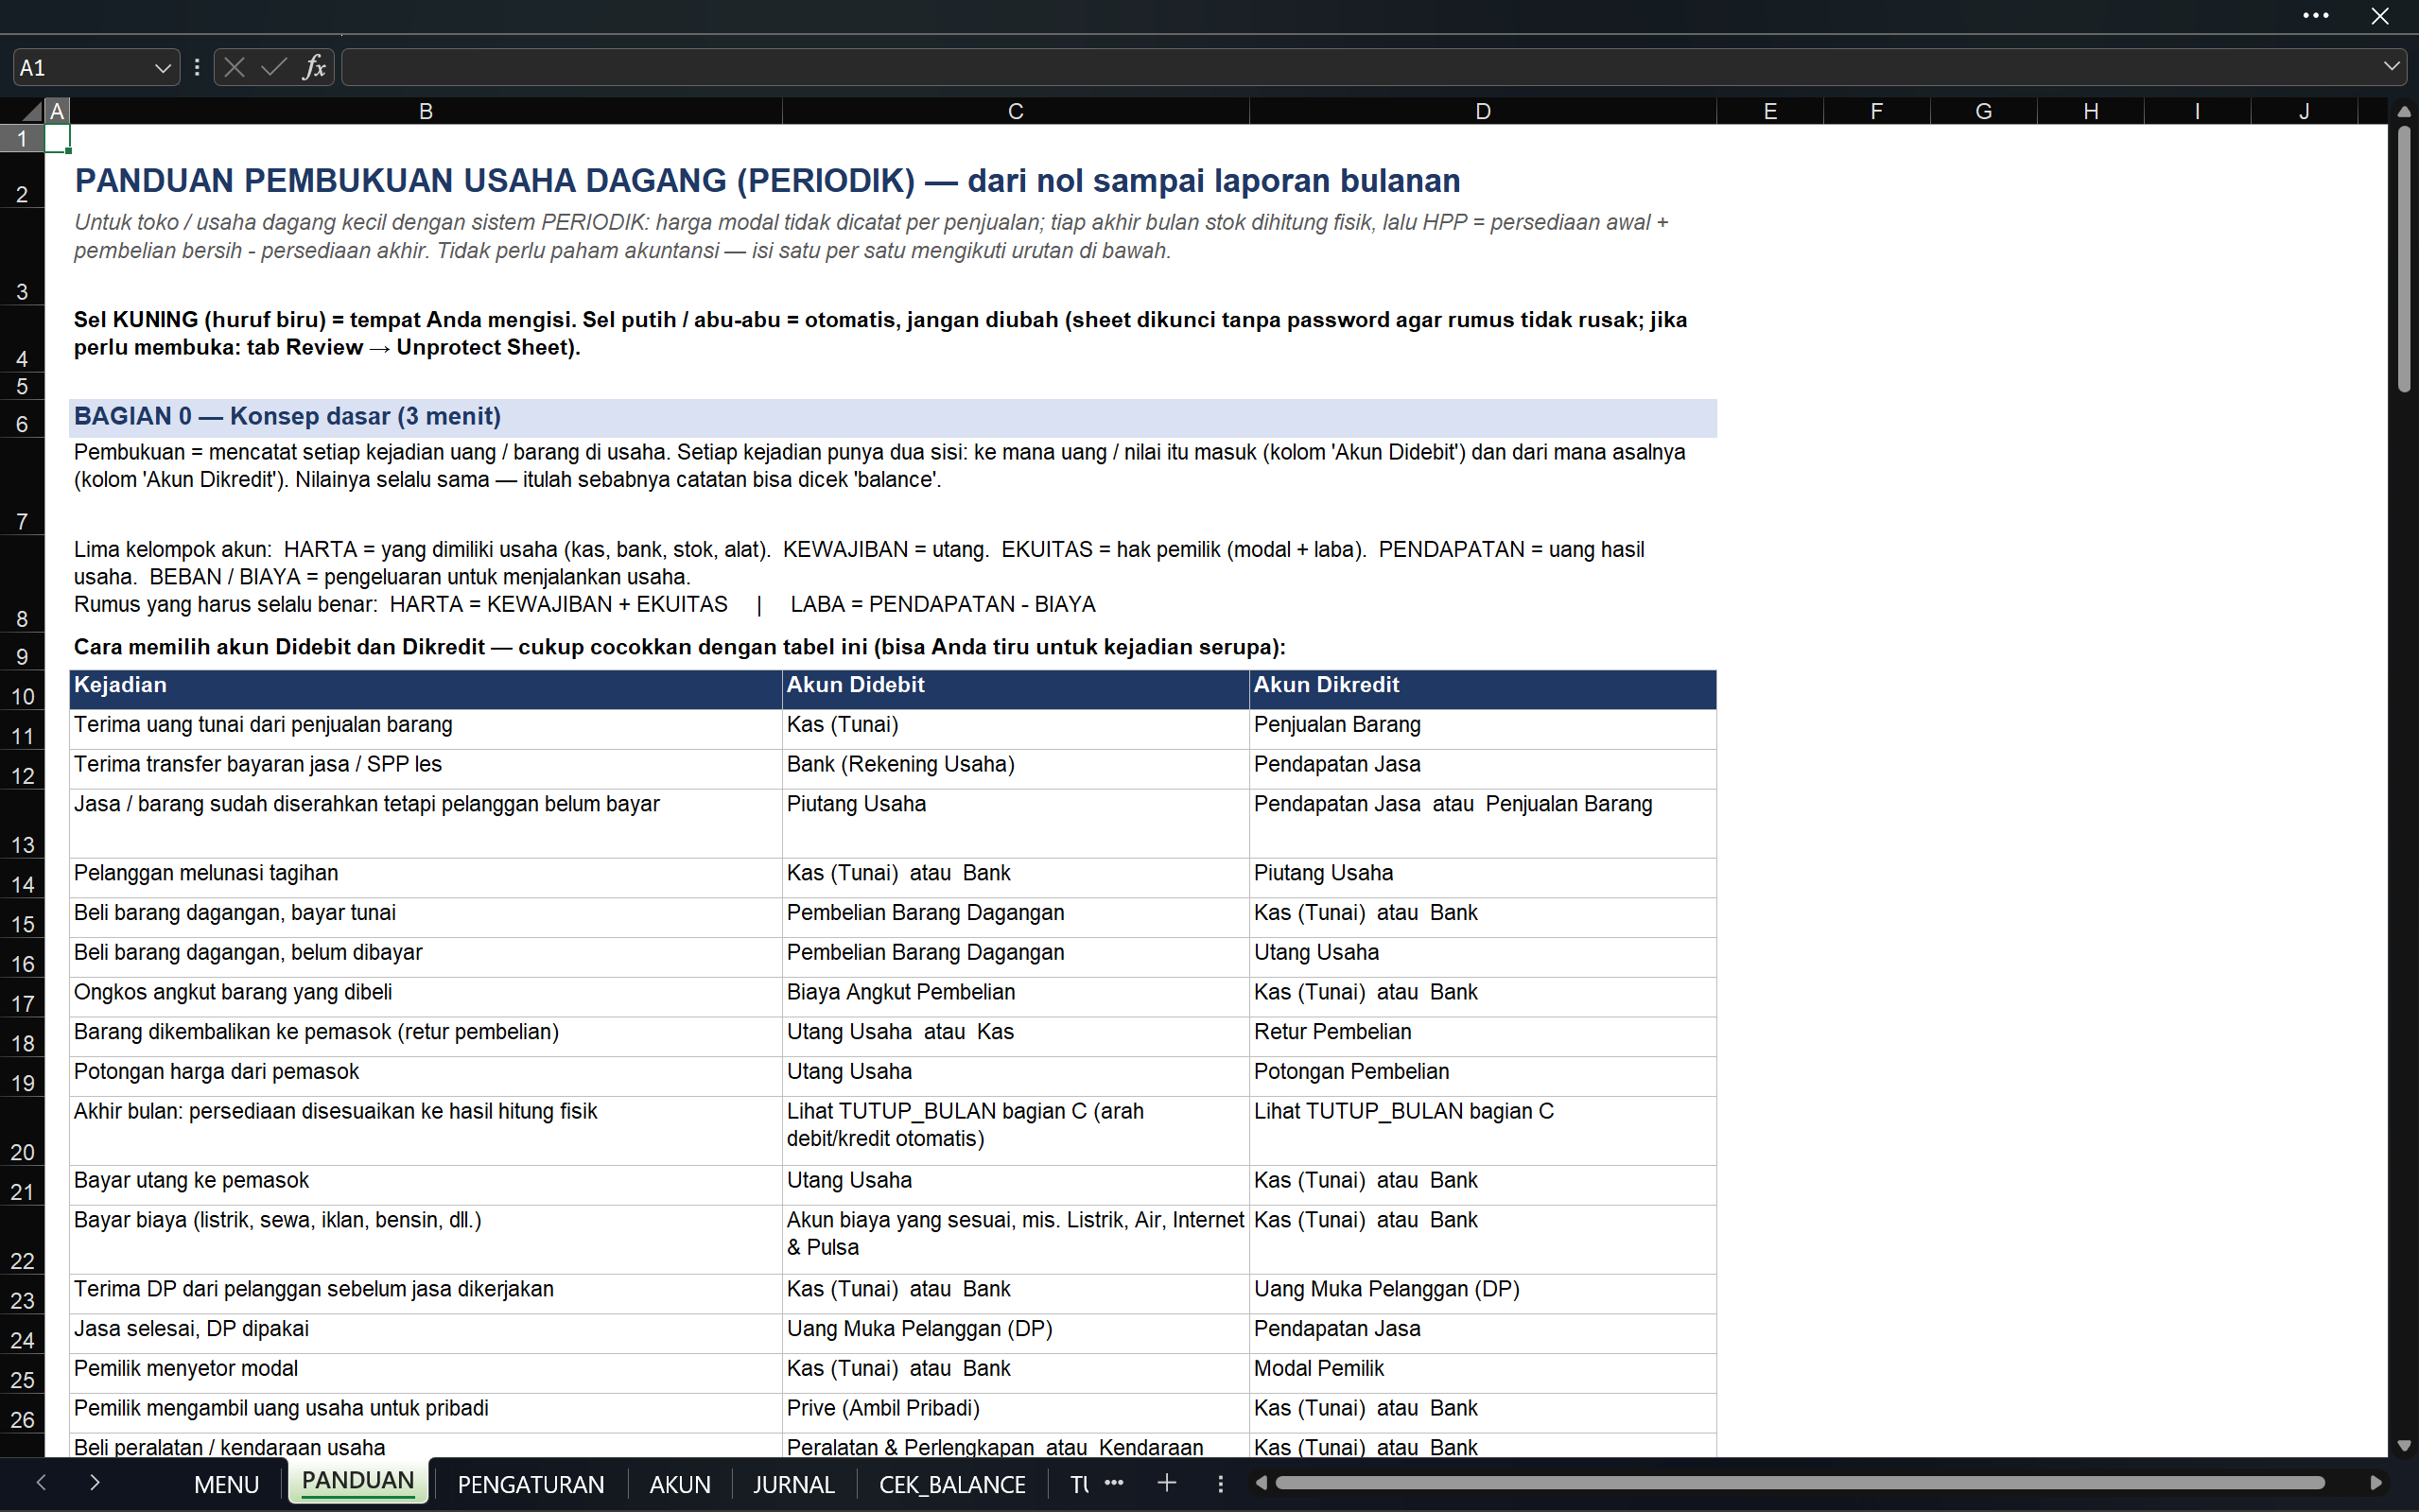Select the 'Prive (Ambil Pribadi)' cell
Image resolution: width=2419 pixels, height=1512 pixels.
pyautogui.click(x=1016, y=1413)
